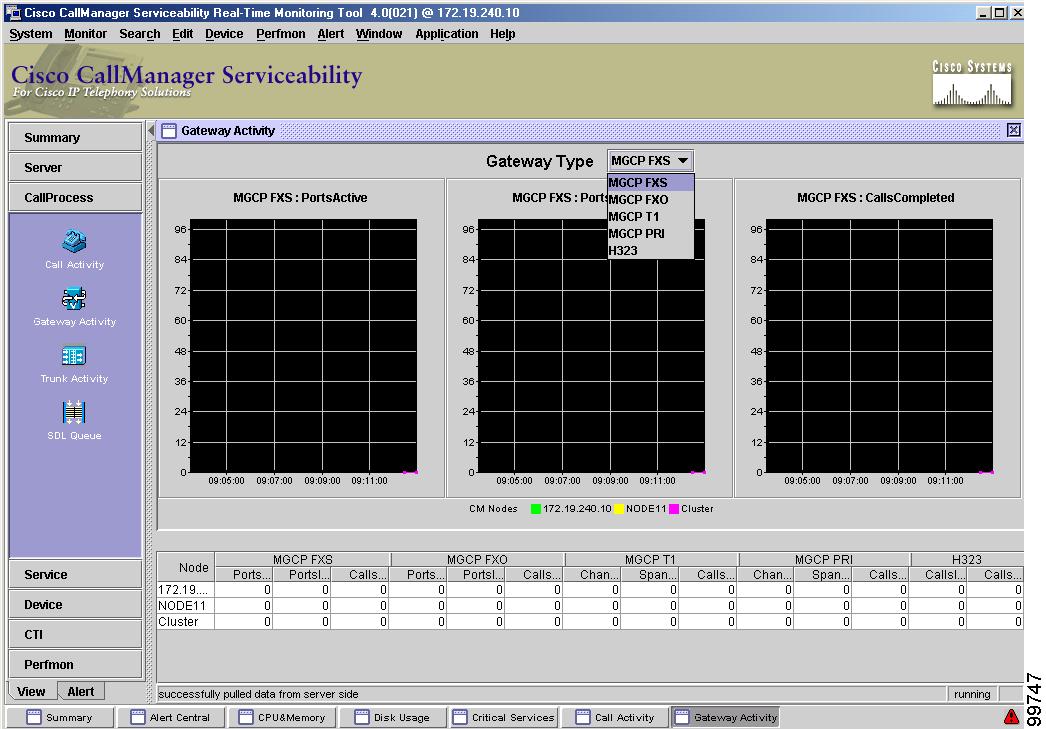The width and height of the screenshot is (1046, 729).
Task: Open the Alert menu
Action: [331, 34]
